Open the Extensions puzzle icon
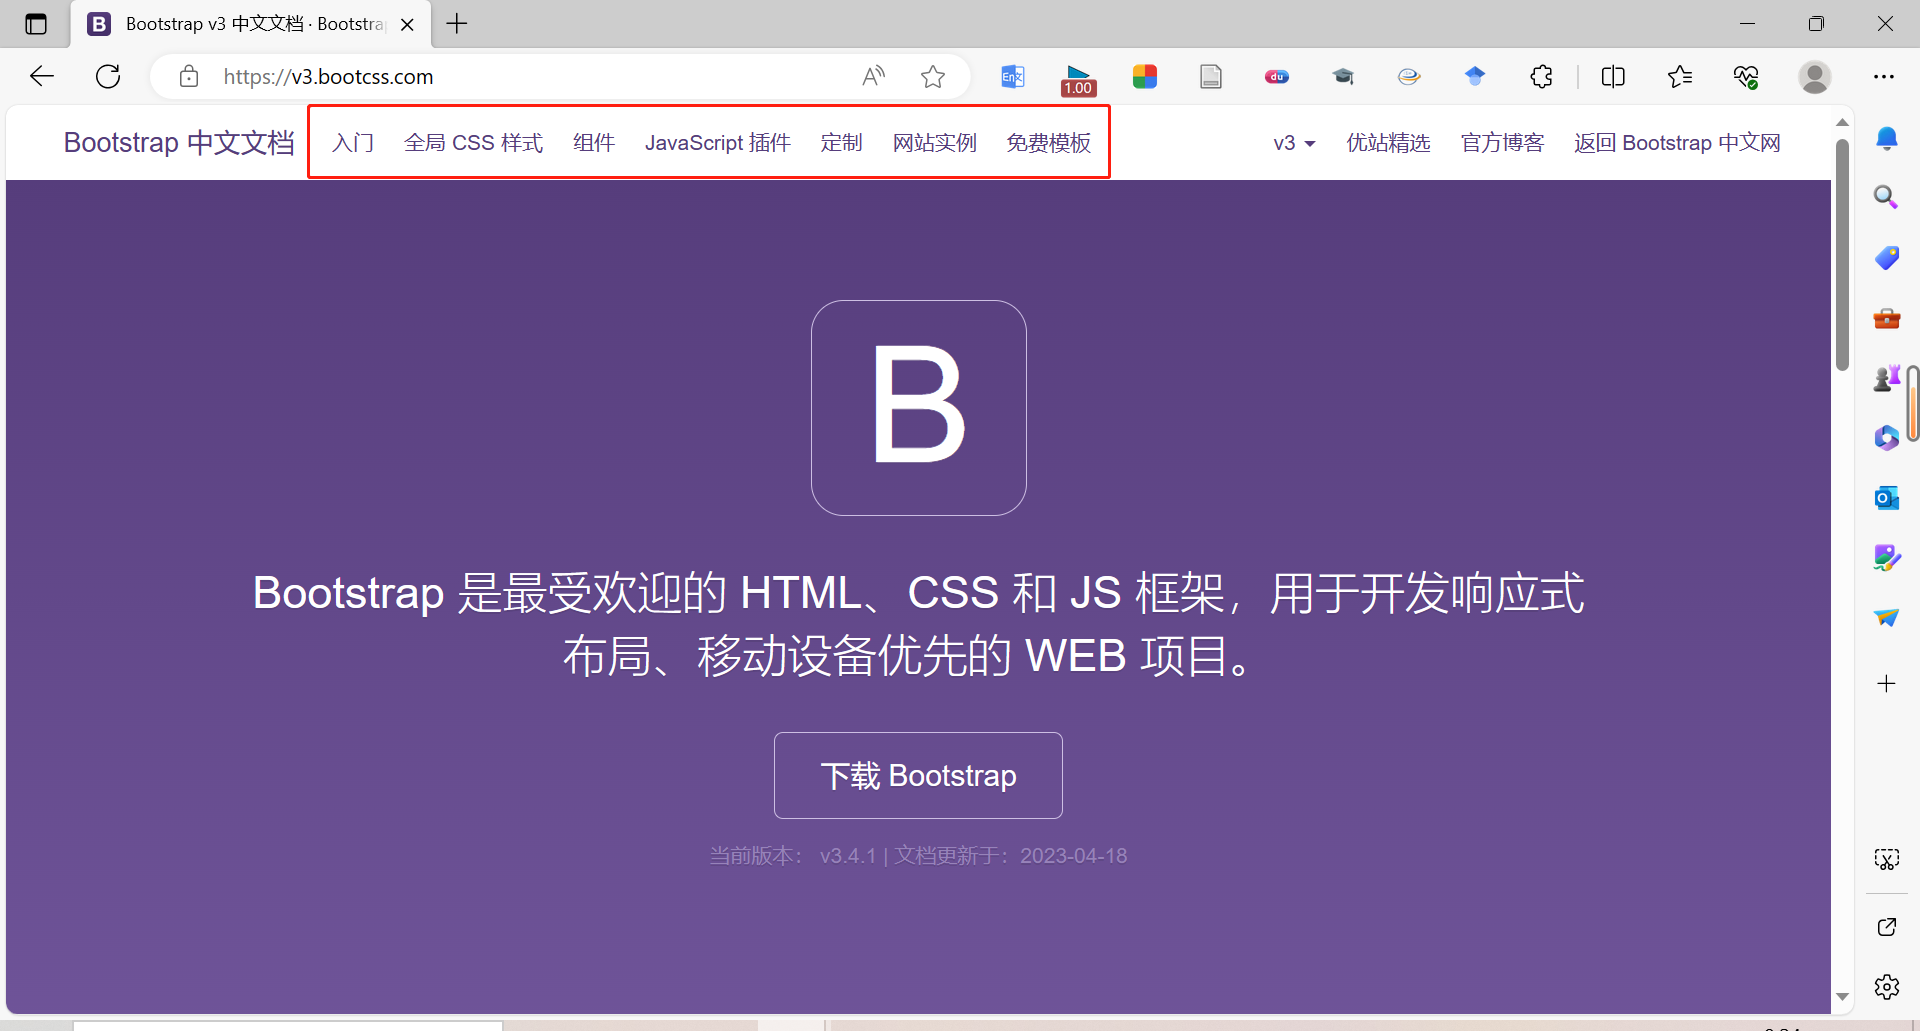 pyautogui.click(x=1541, y=76)
